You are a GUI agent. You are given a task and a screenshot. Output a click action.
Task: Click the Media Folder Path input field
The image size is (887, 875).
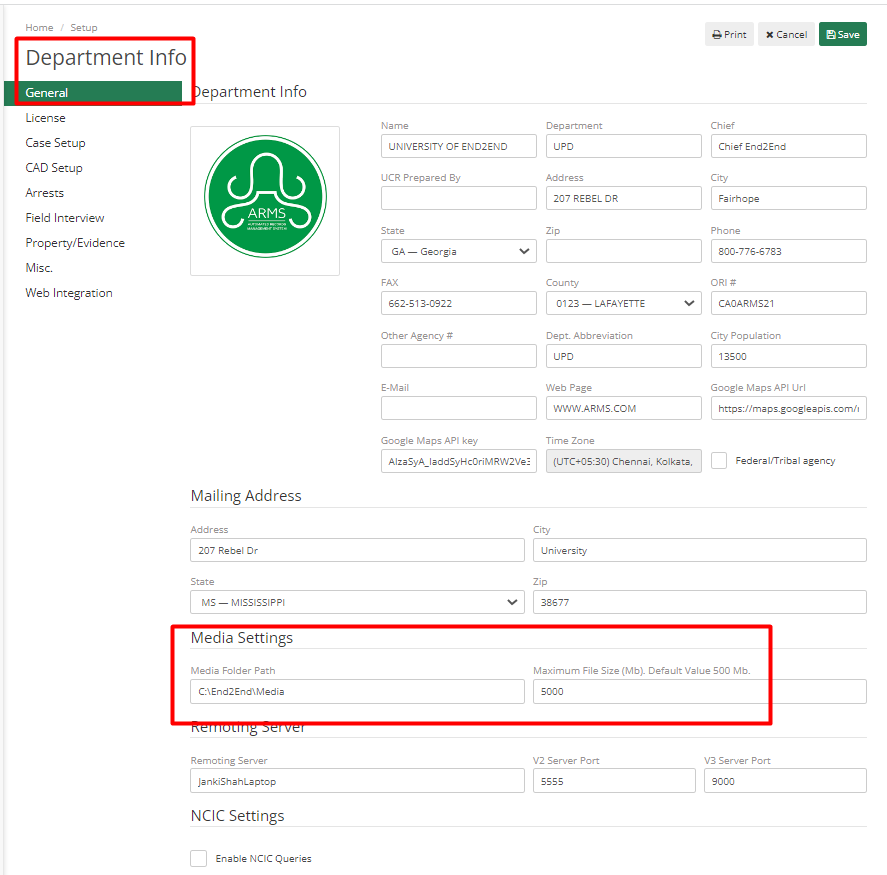357,691
